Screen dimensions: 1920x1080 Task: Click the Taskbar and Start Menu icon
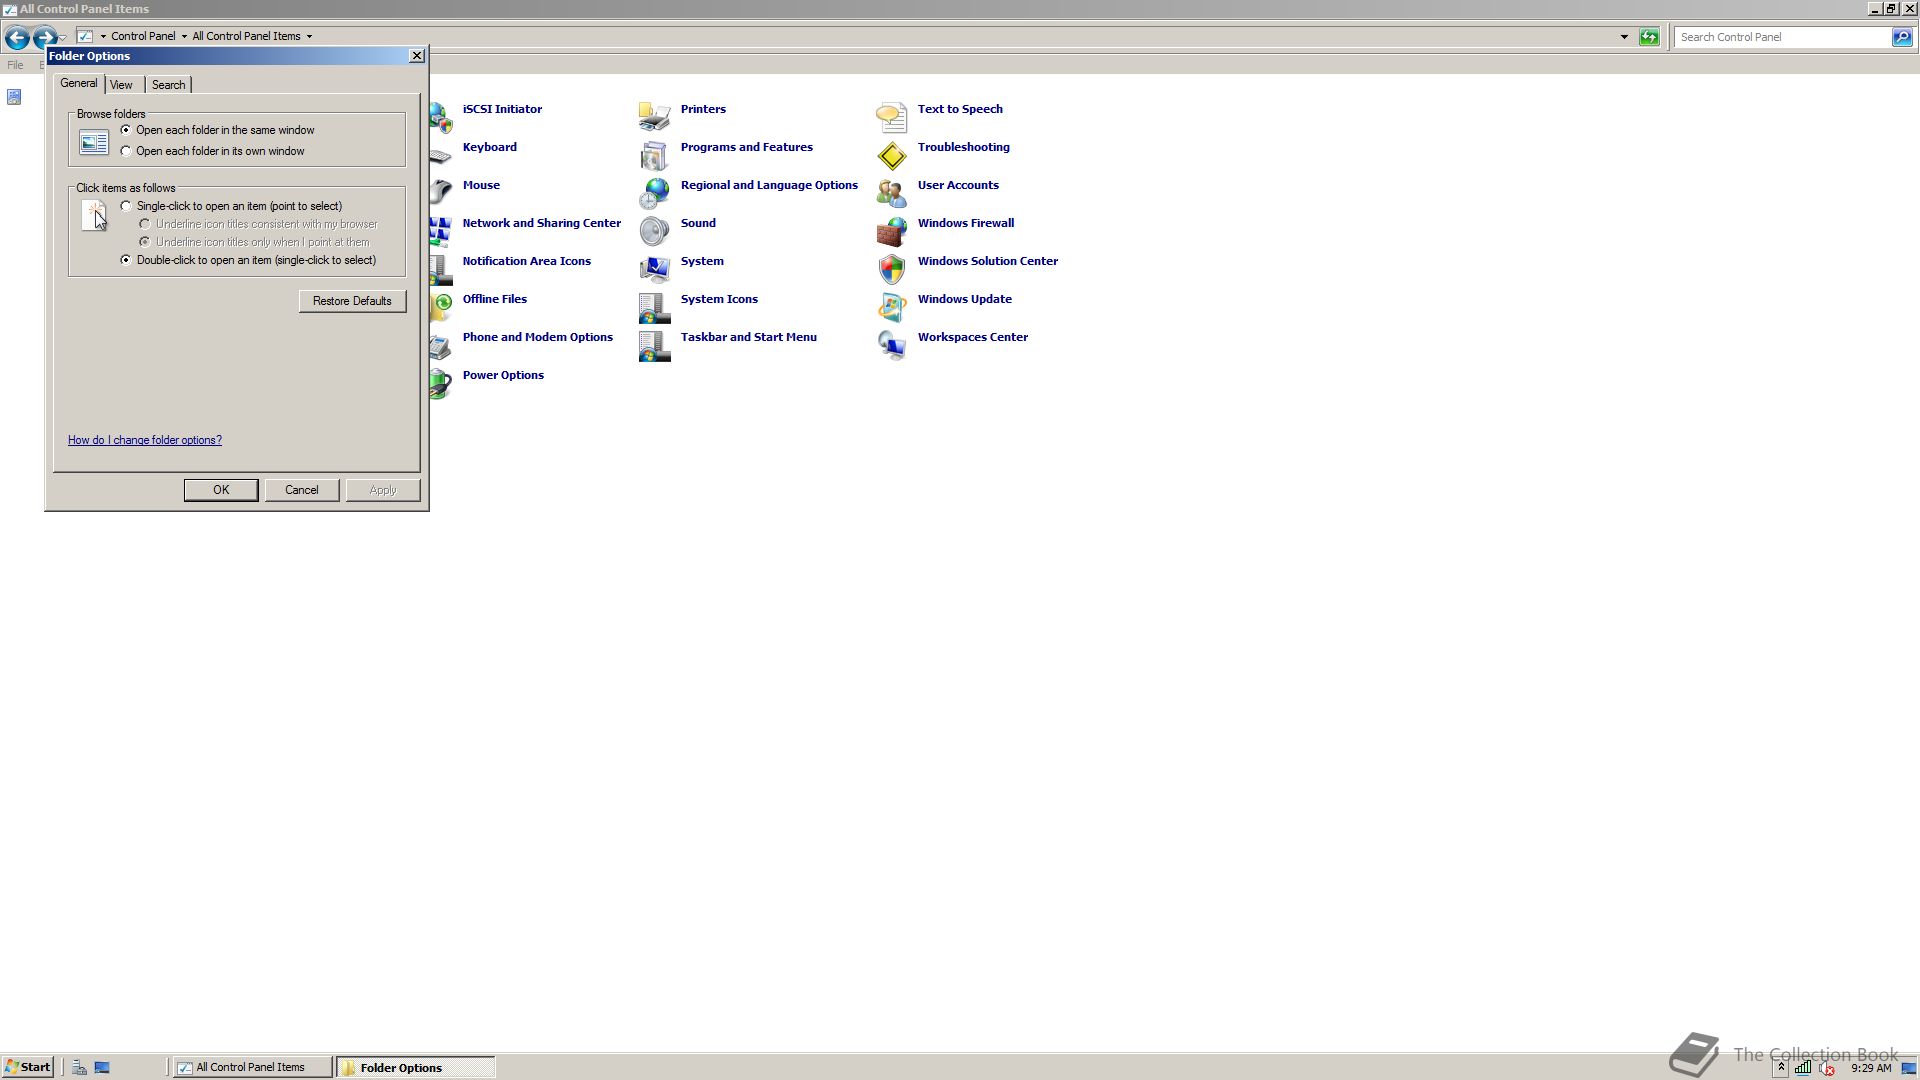point(654,345)
